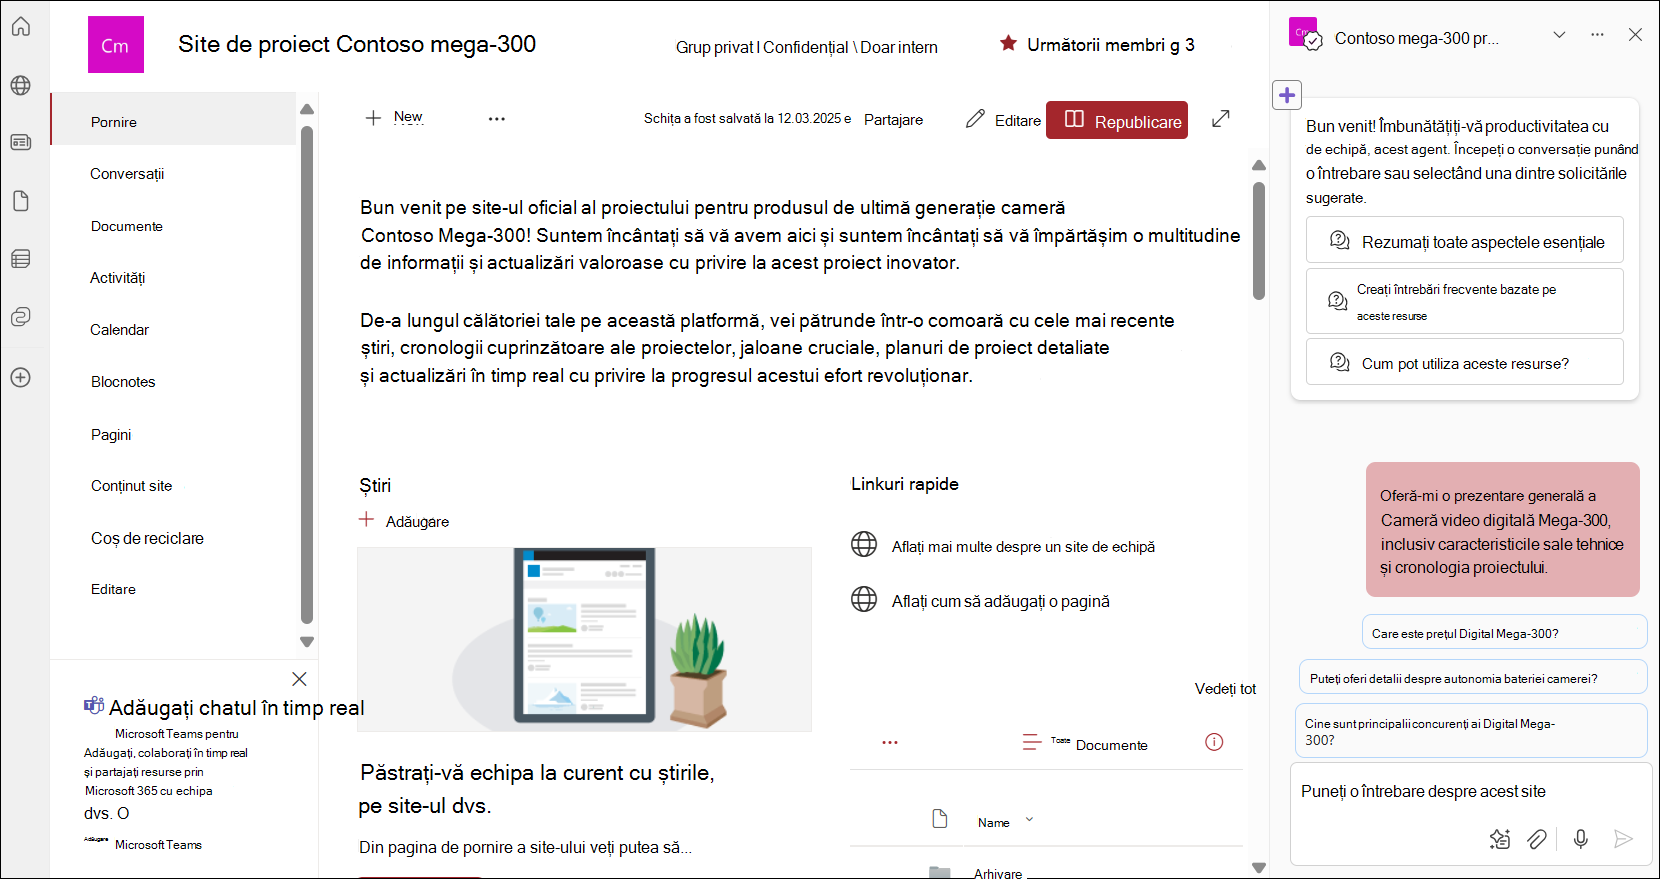Open Activități in site navigation
The width and height of the screenshot is (1660, 879).
coord(118,278)
